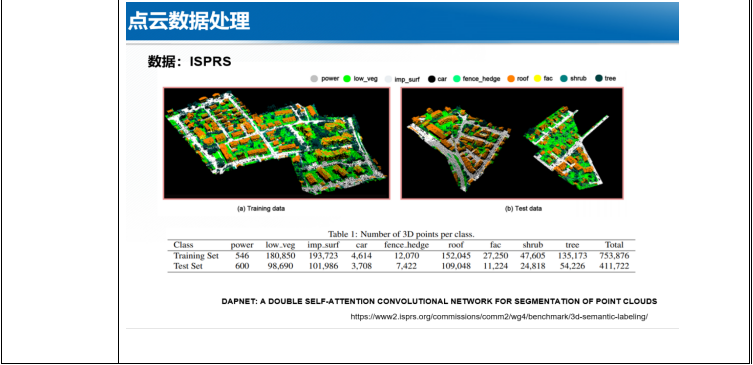Click the white imp_surf legend dot

388,79
